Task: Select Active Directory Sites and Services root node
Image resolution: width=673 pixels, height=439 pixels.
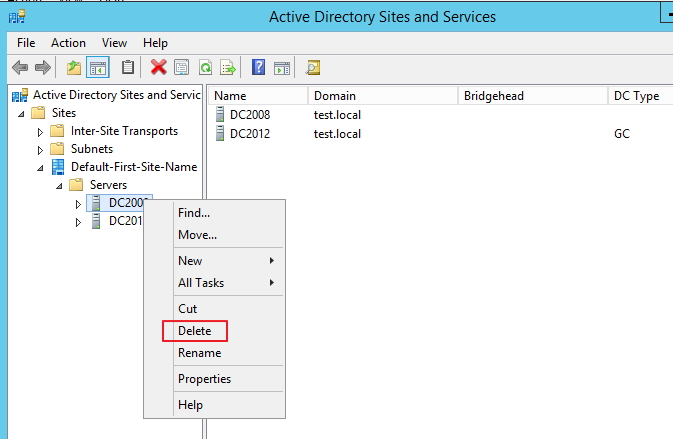Action: pos(117,95)
